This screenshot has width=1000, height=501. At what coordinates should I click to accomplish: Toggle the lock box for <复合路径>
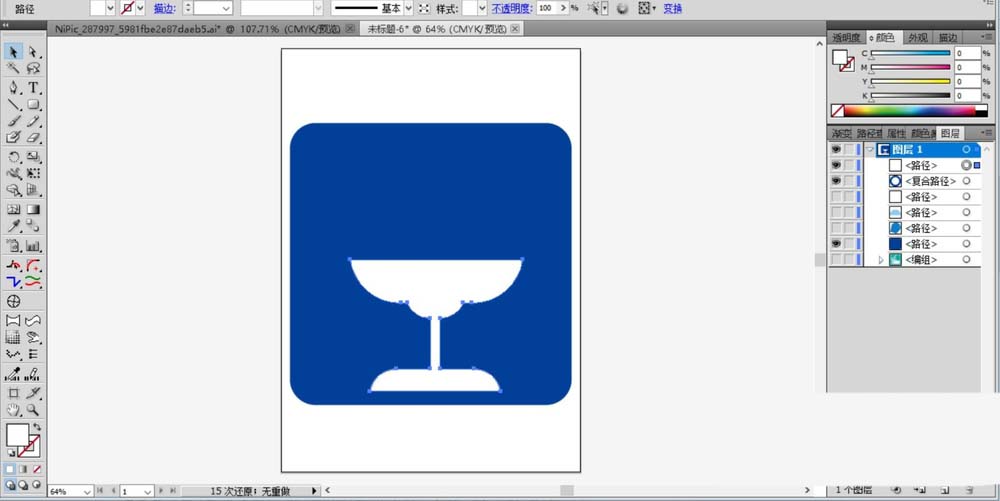coord(849,181)
